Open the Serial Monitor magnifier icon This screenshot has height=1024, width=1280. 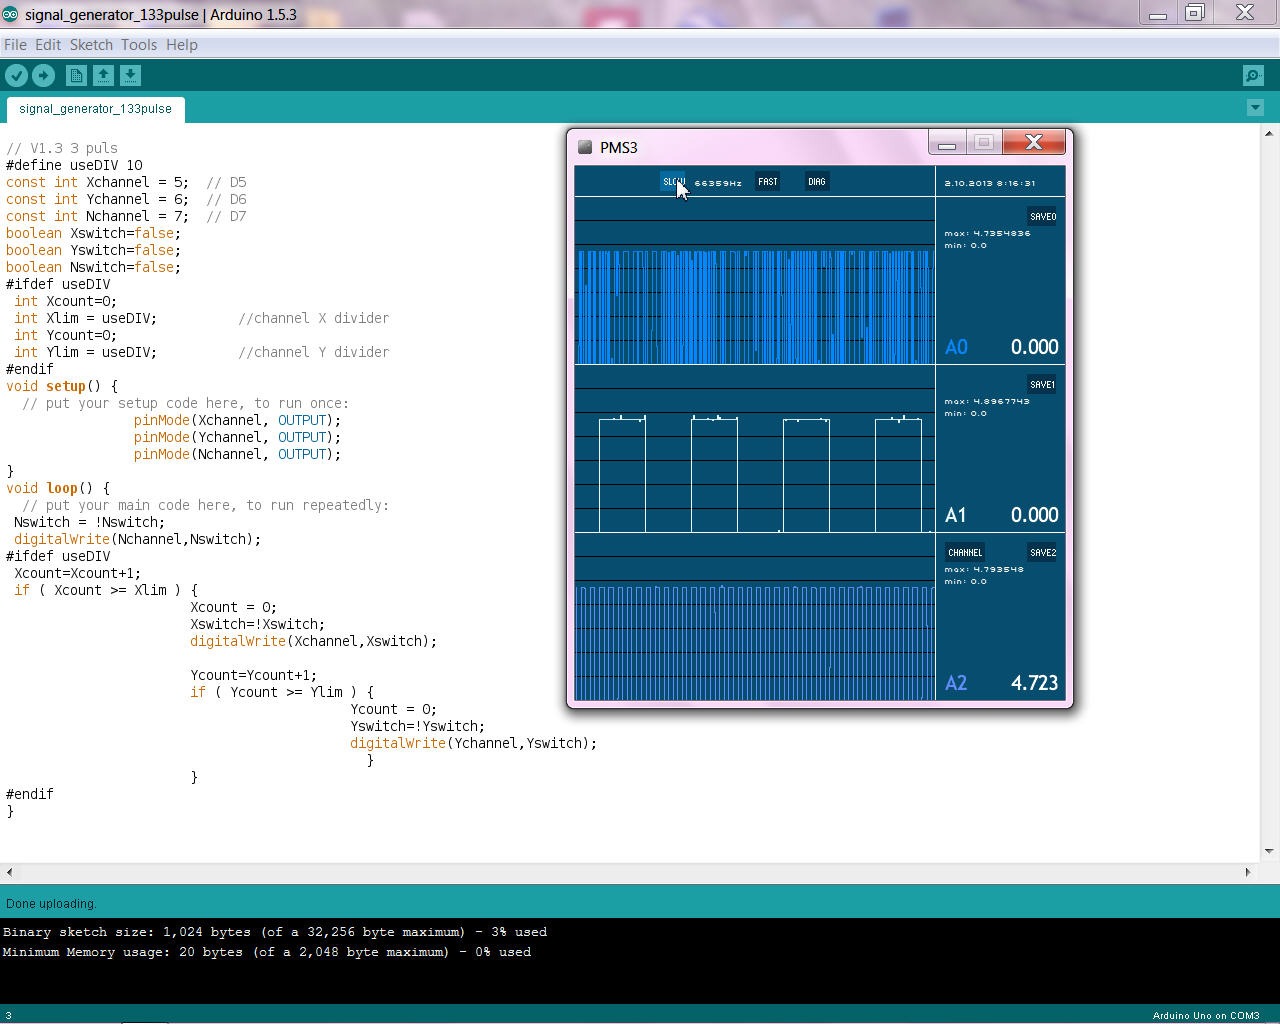tap(1252, 76)
